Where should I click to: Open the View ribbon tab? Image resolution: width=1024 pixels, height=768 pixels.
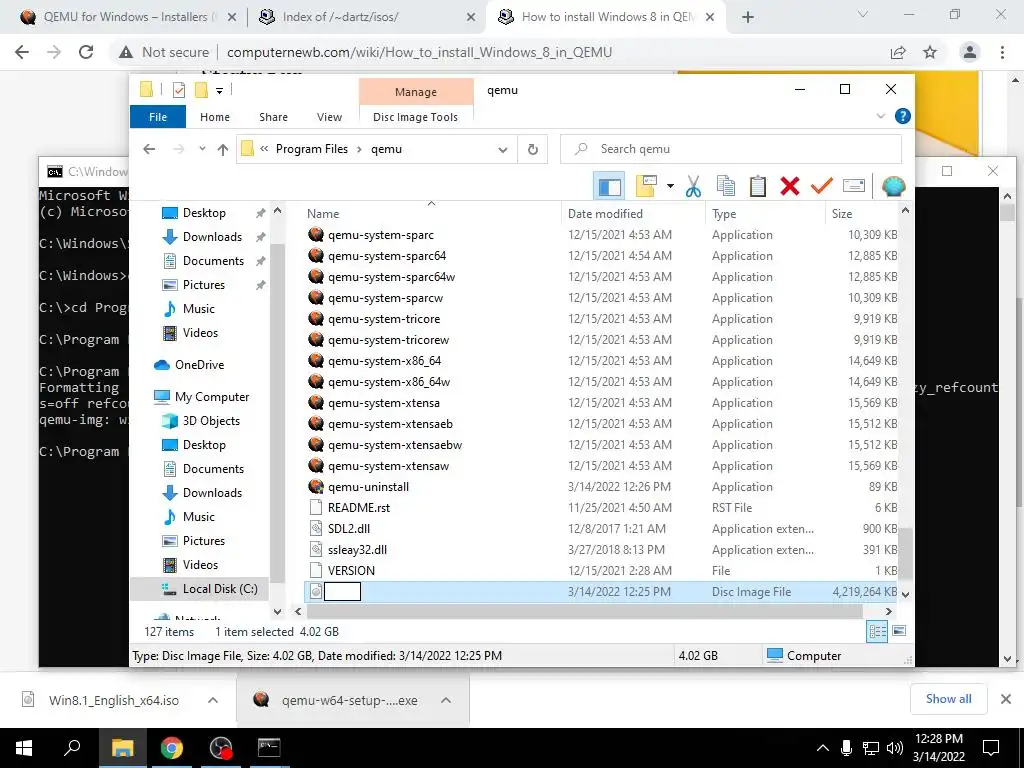[329, 117]
